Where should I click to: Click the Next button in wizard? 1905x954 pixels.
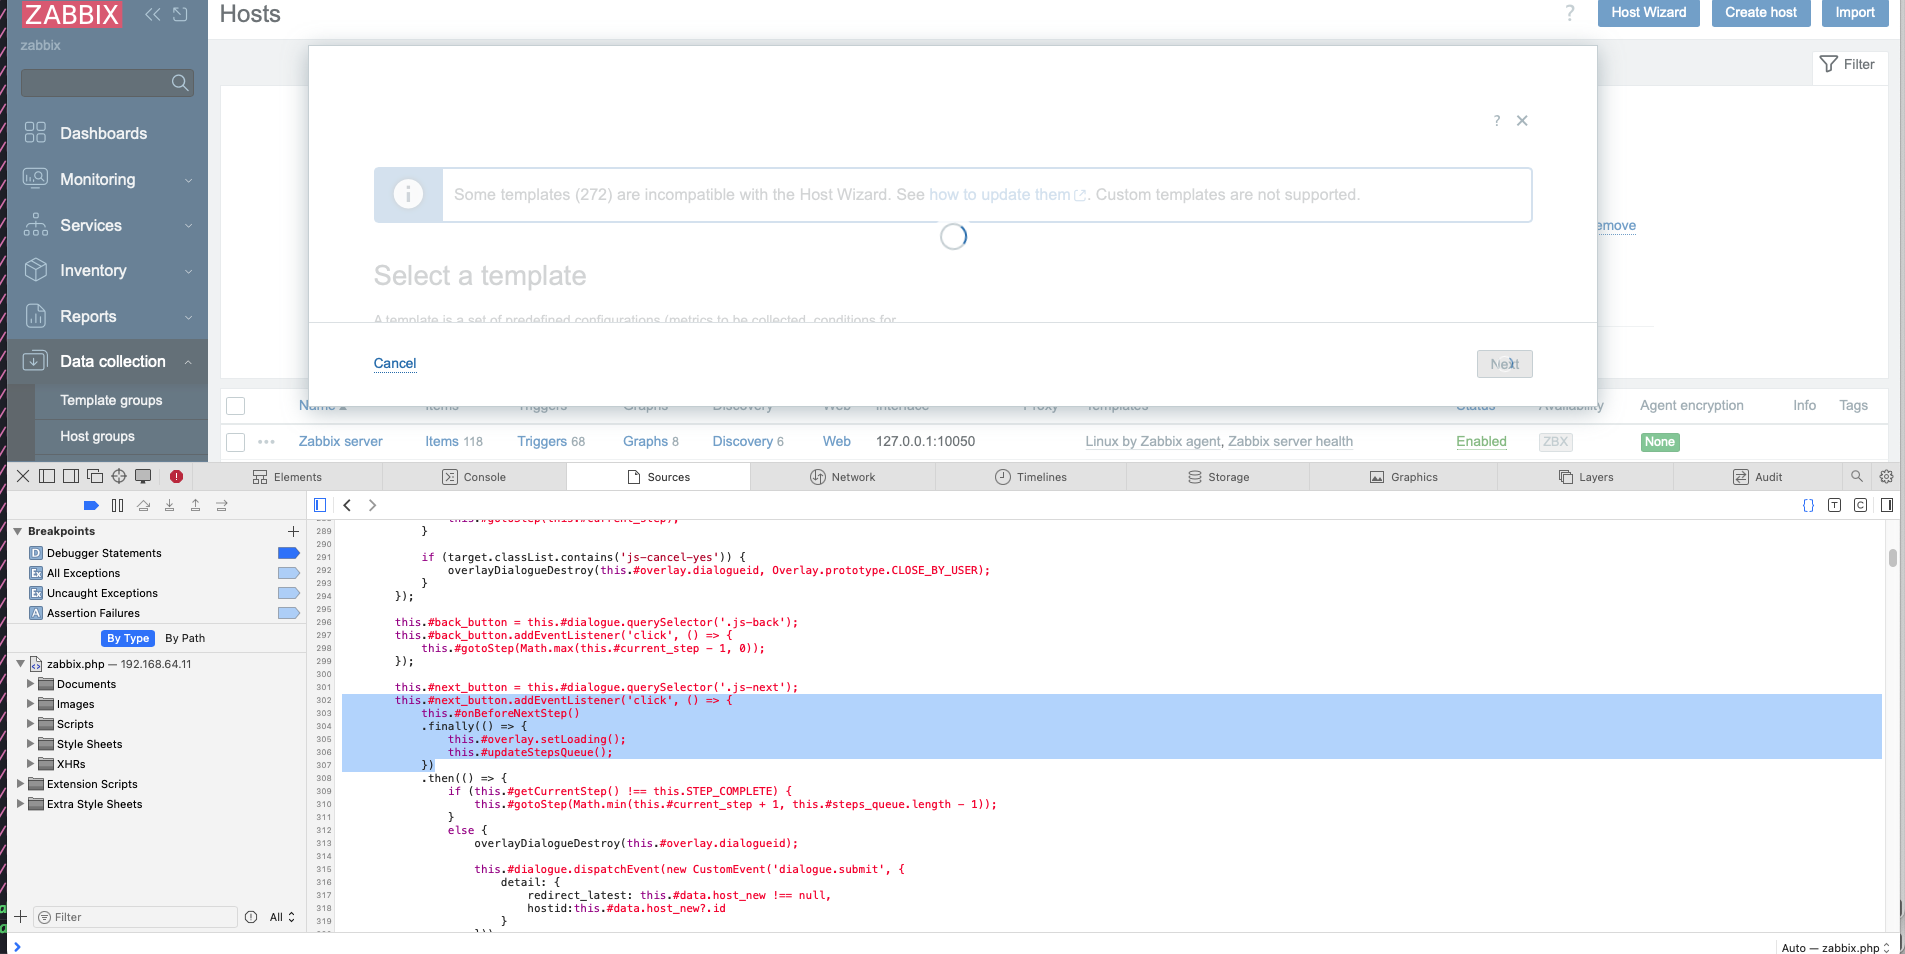coord(1504,364)
